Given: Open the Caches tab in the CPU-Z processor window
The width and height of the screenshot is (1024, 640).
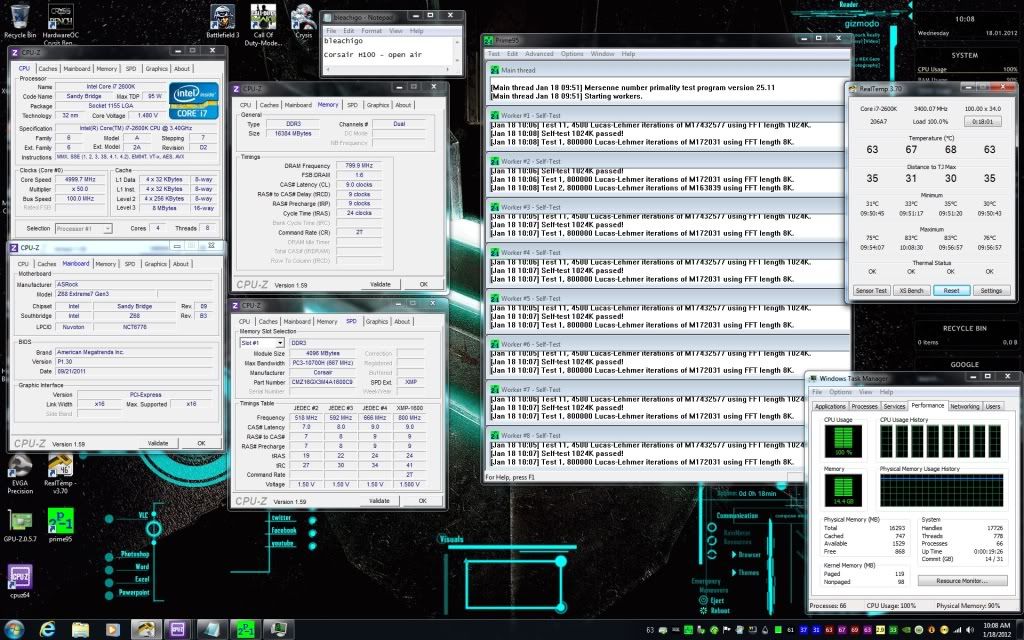Looking at the screenshot, I should (x=48, y=69).
